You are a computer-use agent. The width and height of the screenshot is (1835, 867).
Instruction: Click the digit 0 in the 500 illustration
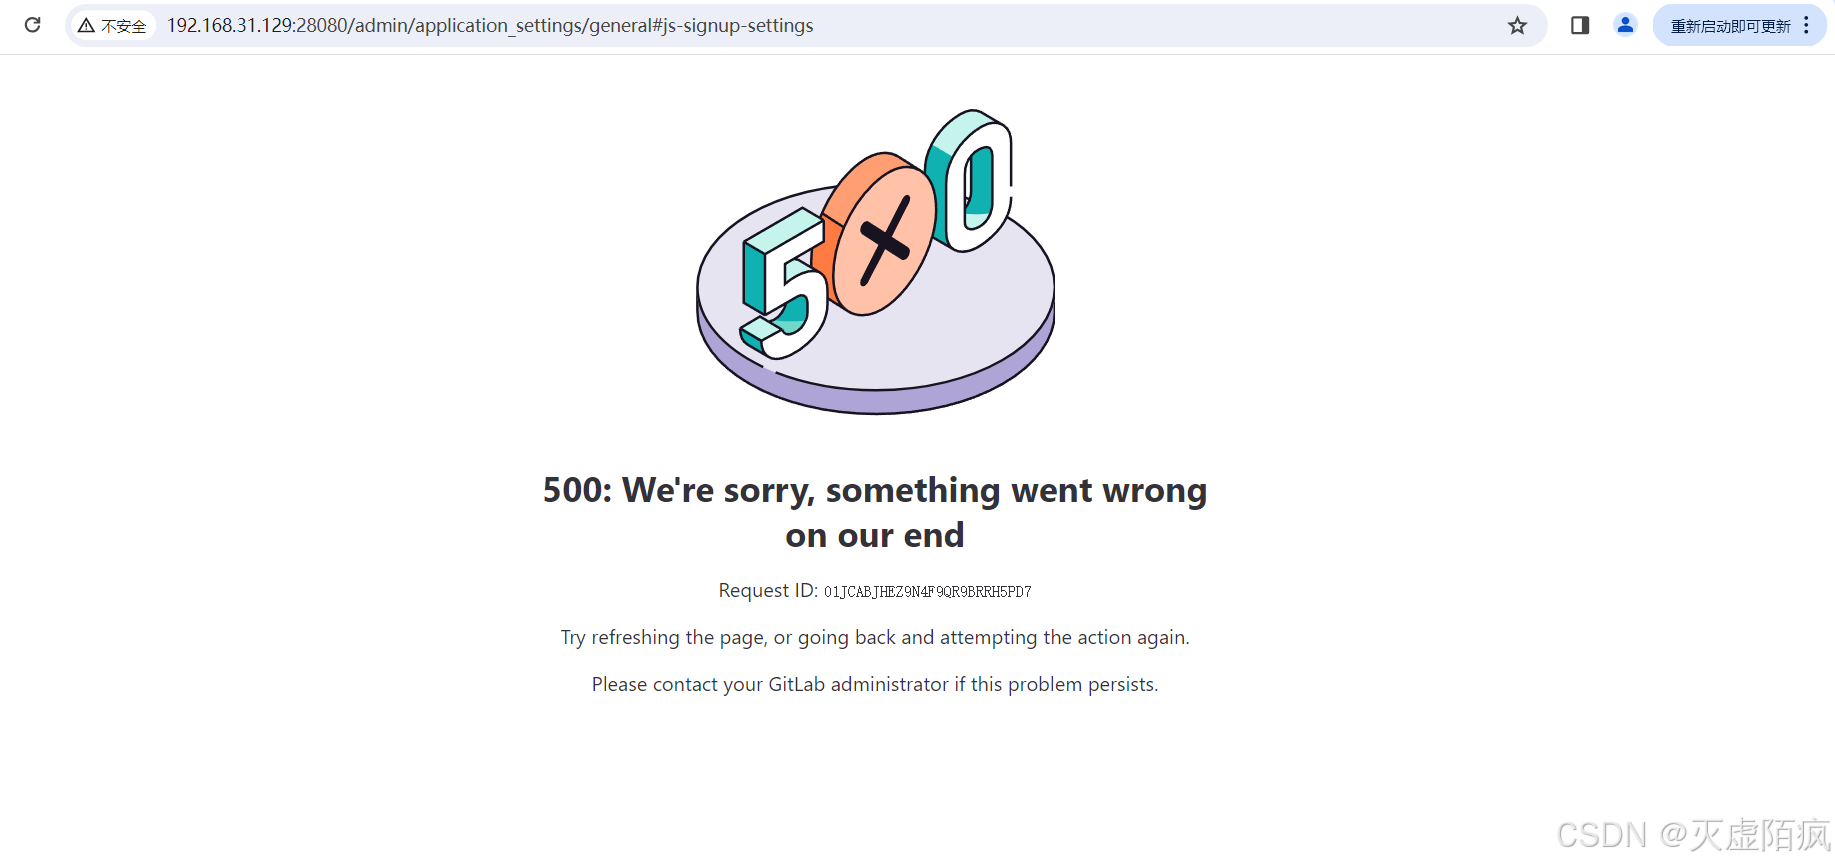tap(970, 181)
